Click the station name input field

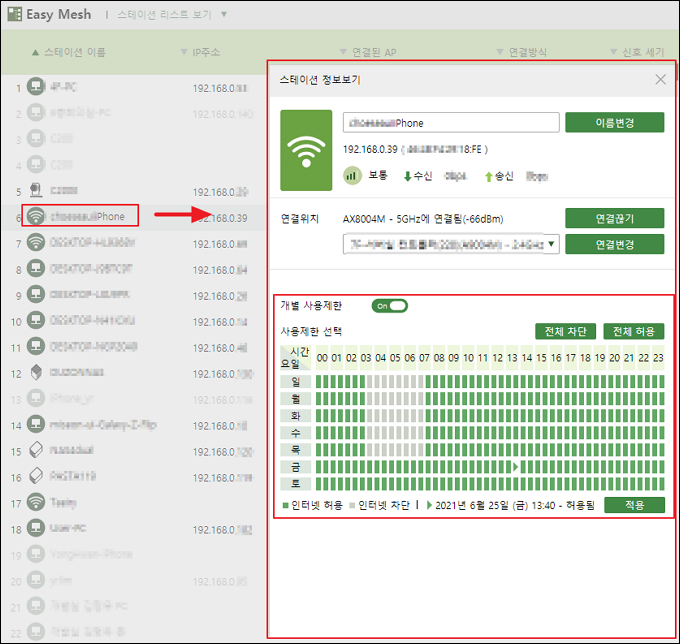point(451,123)
